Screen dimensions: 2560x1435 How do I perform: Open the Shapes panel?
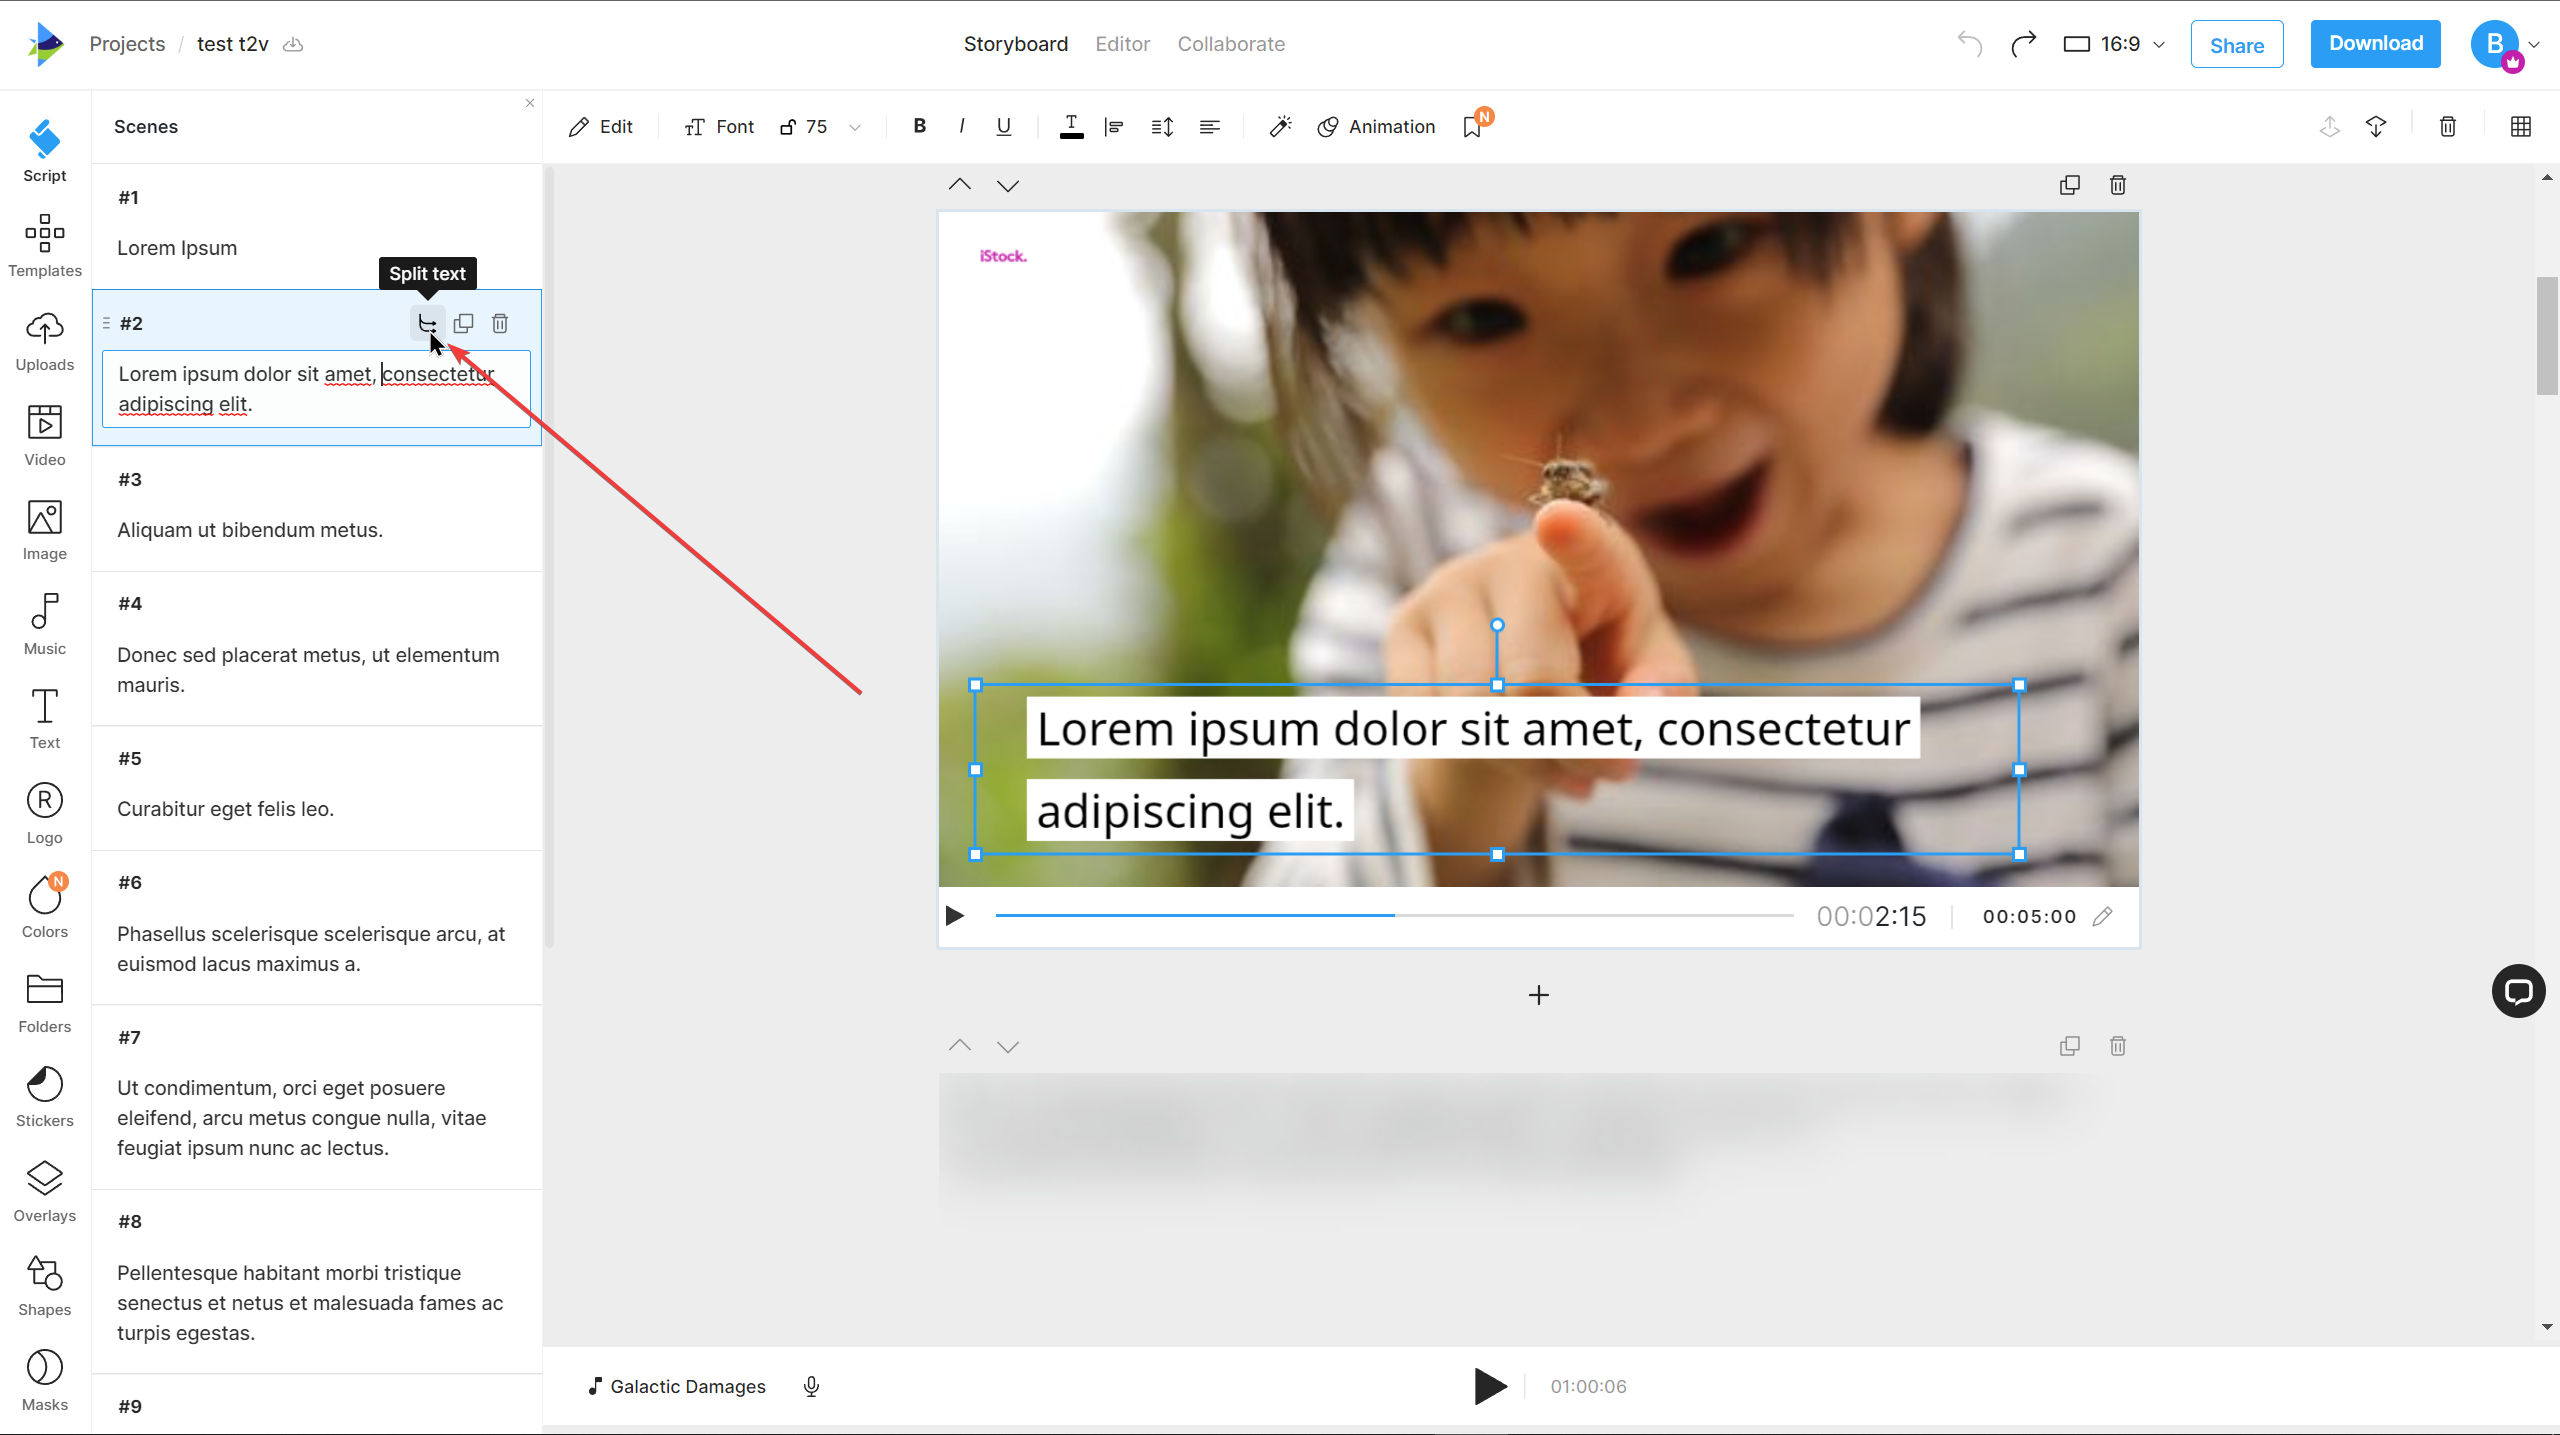[x=45, y=1285]
